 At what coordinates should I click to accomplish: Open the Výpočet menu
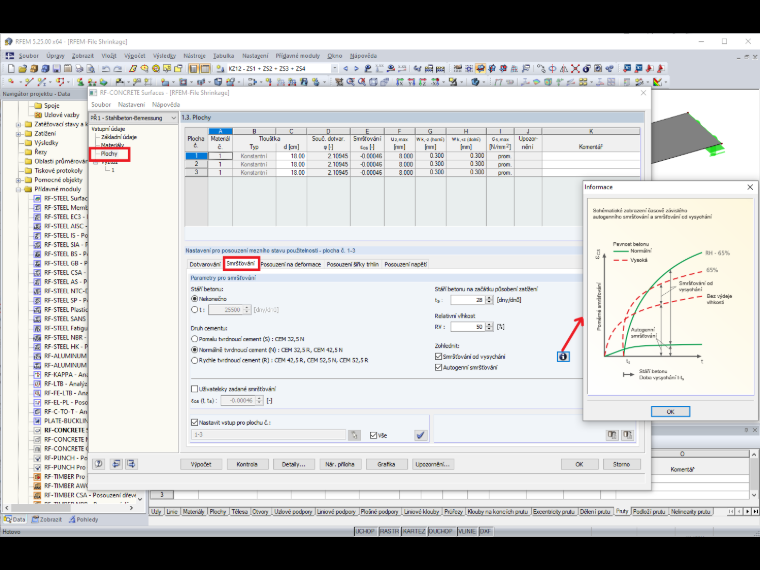pos(134,56)
